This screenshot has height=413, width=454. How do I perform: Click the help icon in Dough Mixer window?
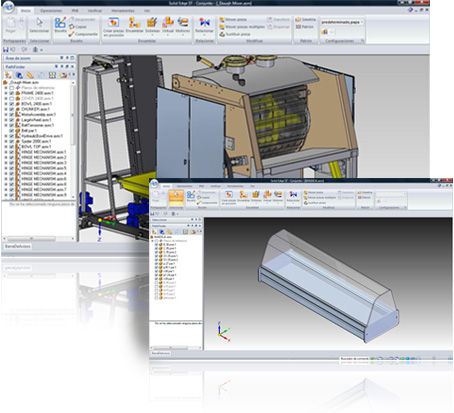click(410, 10)
